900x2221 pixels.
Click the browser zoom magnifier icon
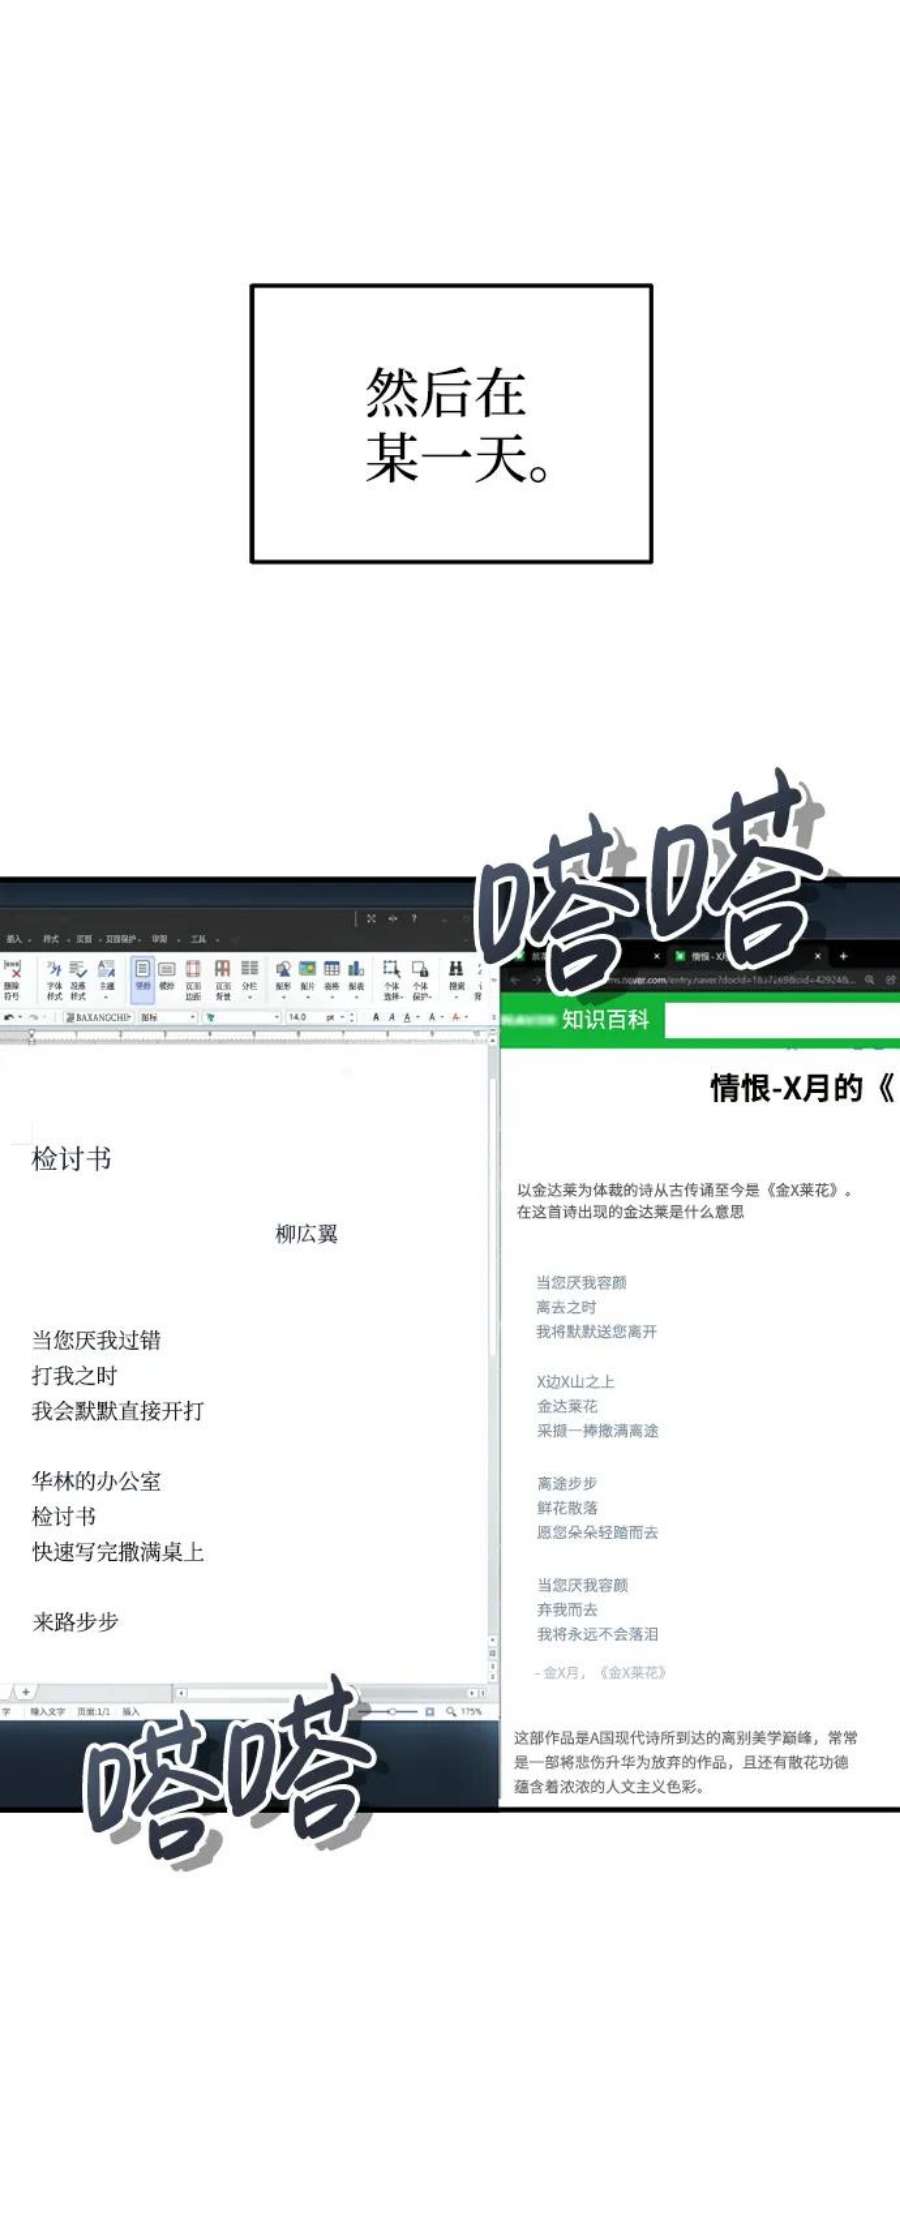(869, 980)
